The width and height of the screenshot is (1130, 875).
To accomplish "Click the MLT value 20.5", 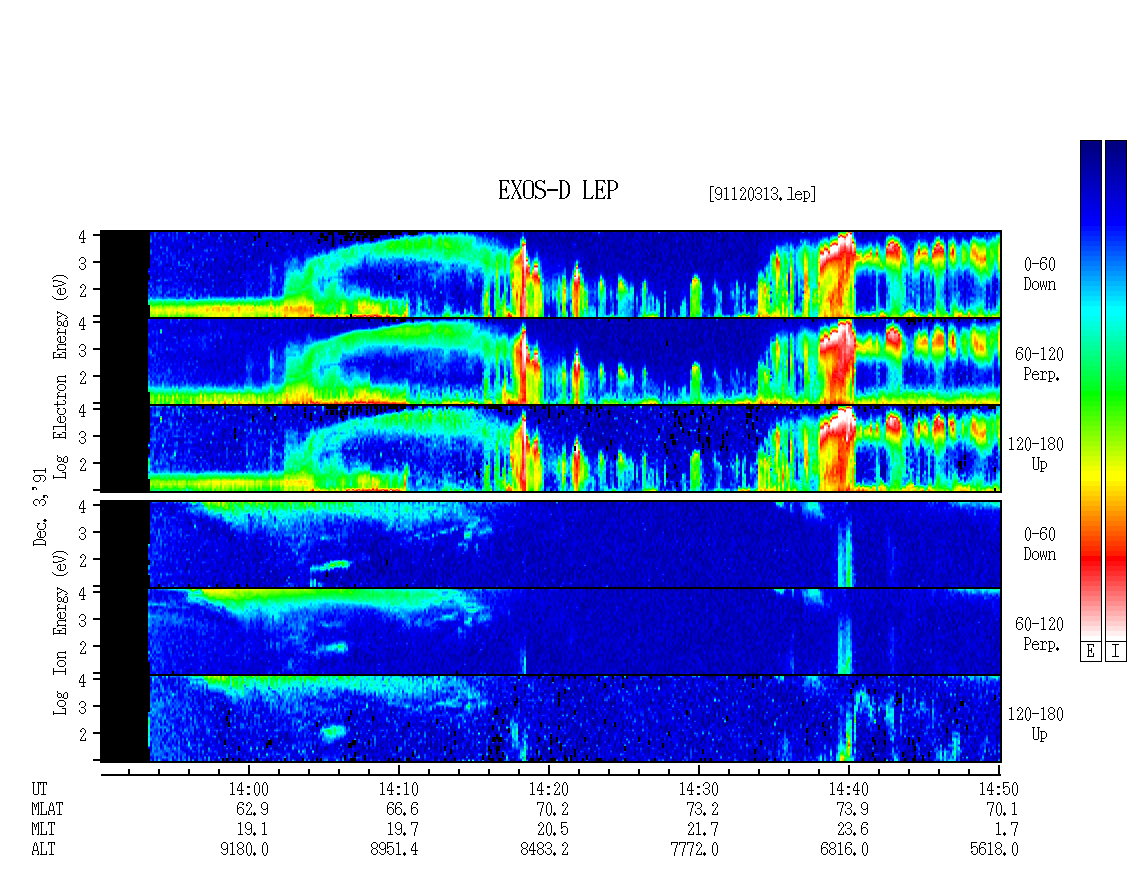I will [x=553, y=830].
